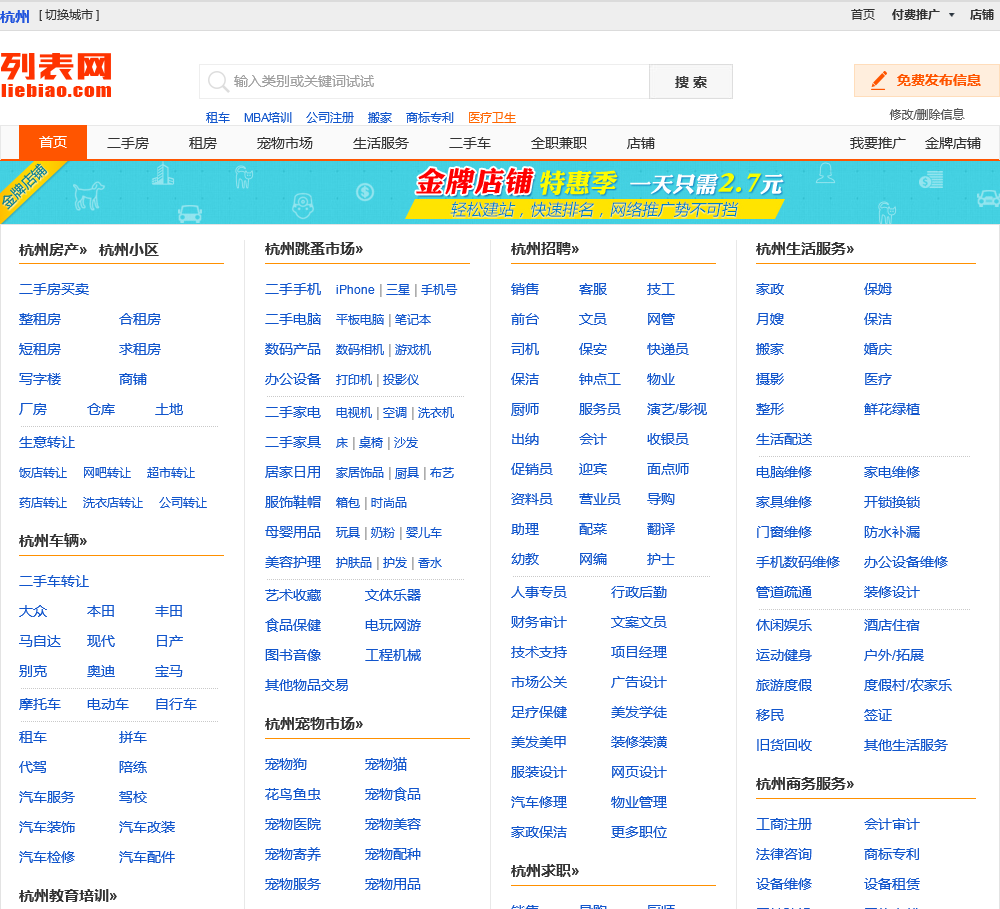Open the 杭州跳蚤市场 section heading

click(x=314, y=249)
